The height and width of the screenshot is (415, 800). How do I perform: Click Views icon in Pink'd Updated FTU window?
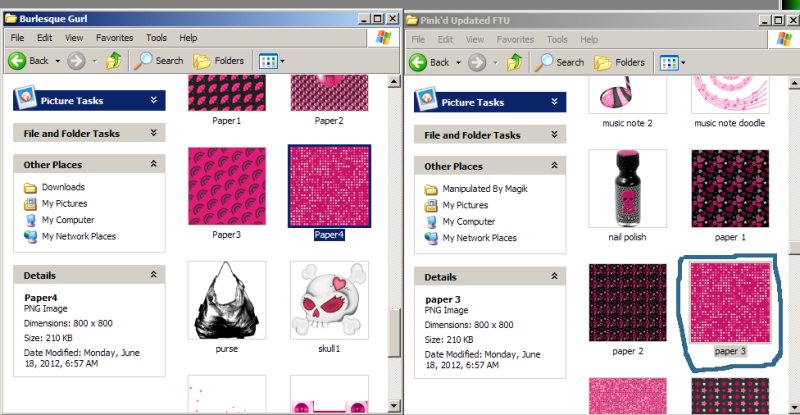[669, 63]
